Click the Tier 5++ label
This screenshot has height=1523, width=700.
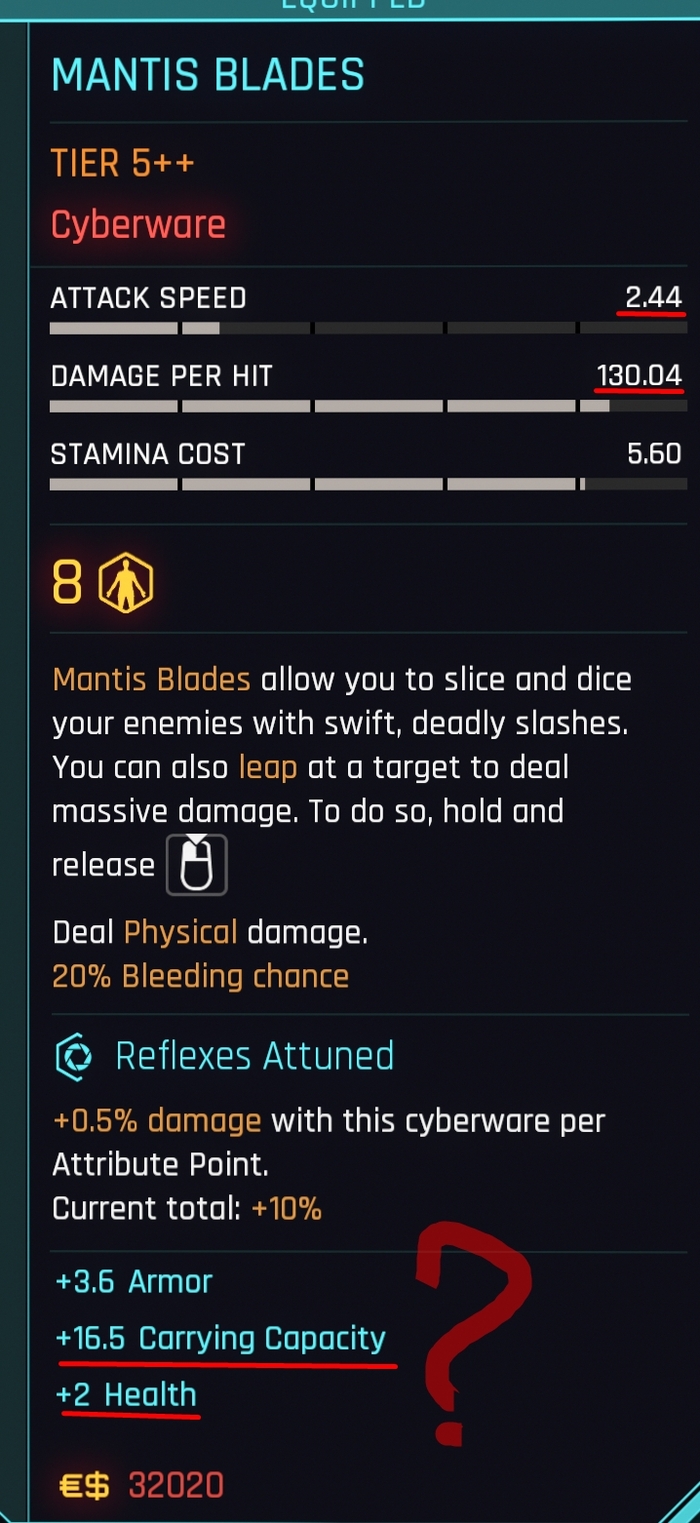[122, 163]
